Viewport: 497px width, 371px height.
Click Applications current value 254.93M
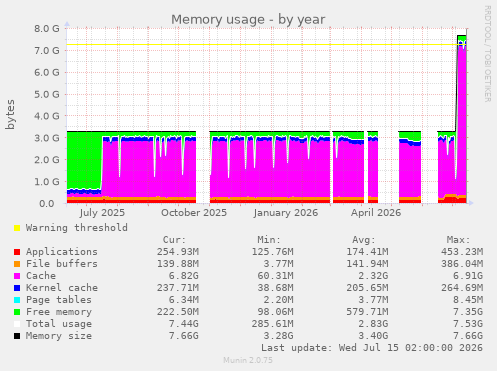178,252
